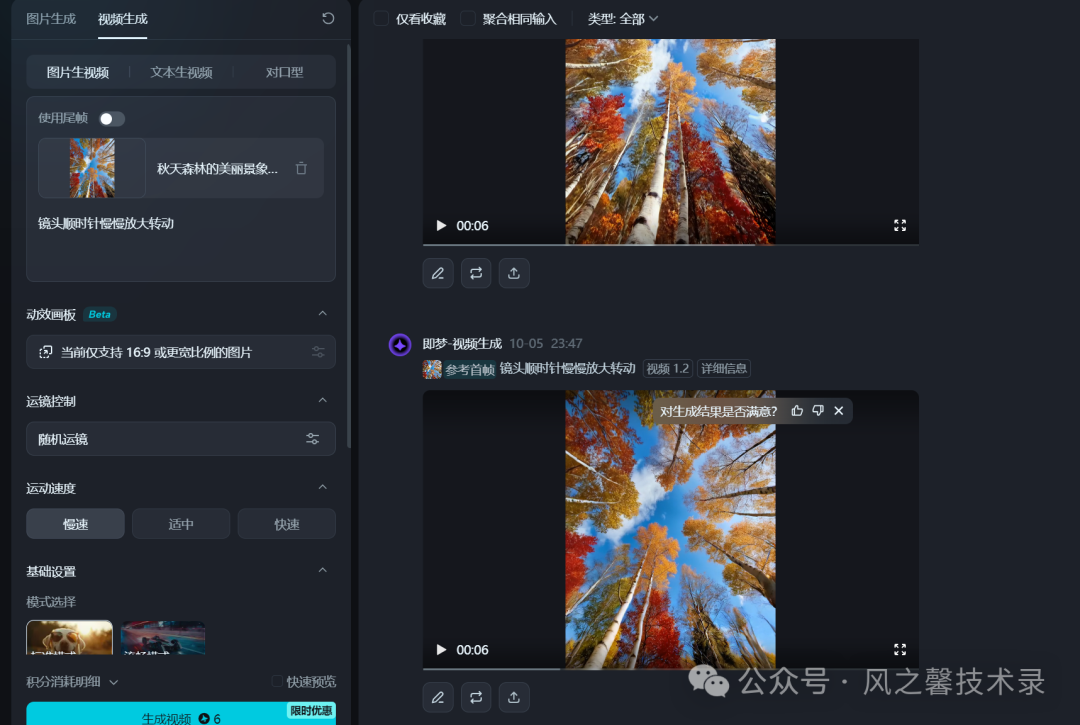Click the 秋天森林的美丽景象... file text
Image resolution: width=1080 pixels, height=725 pixels.
coord(217,169)
